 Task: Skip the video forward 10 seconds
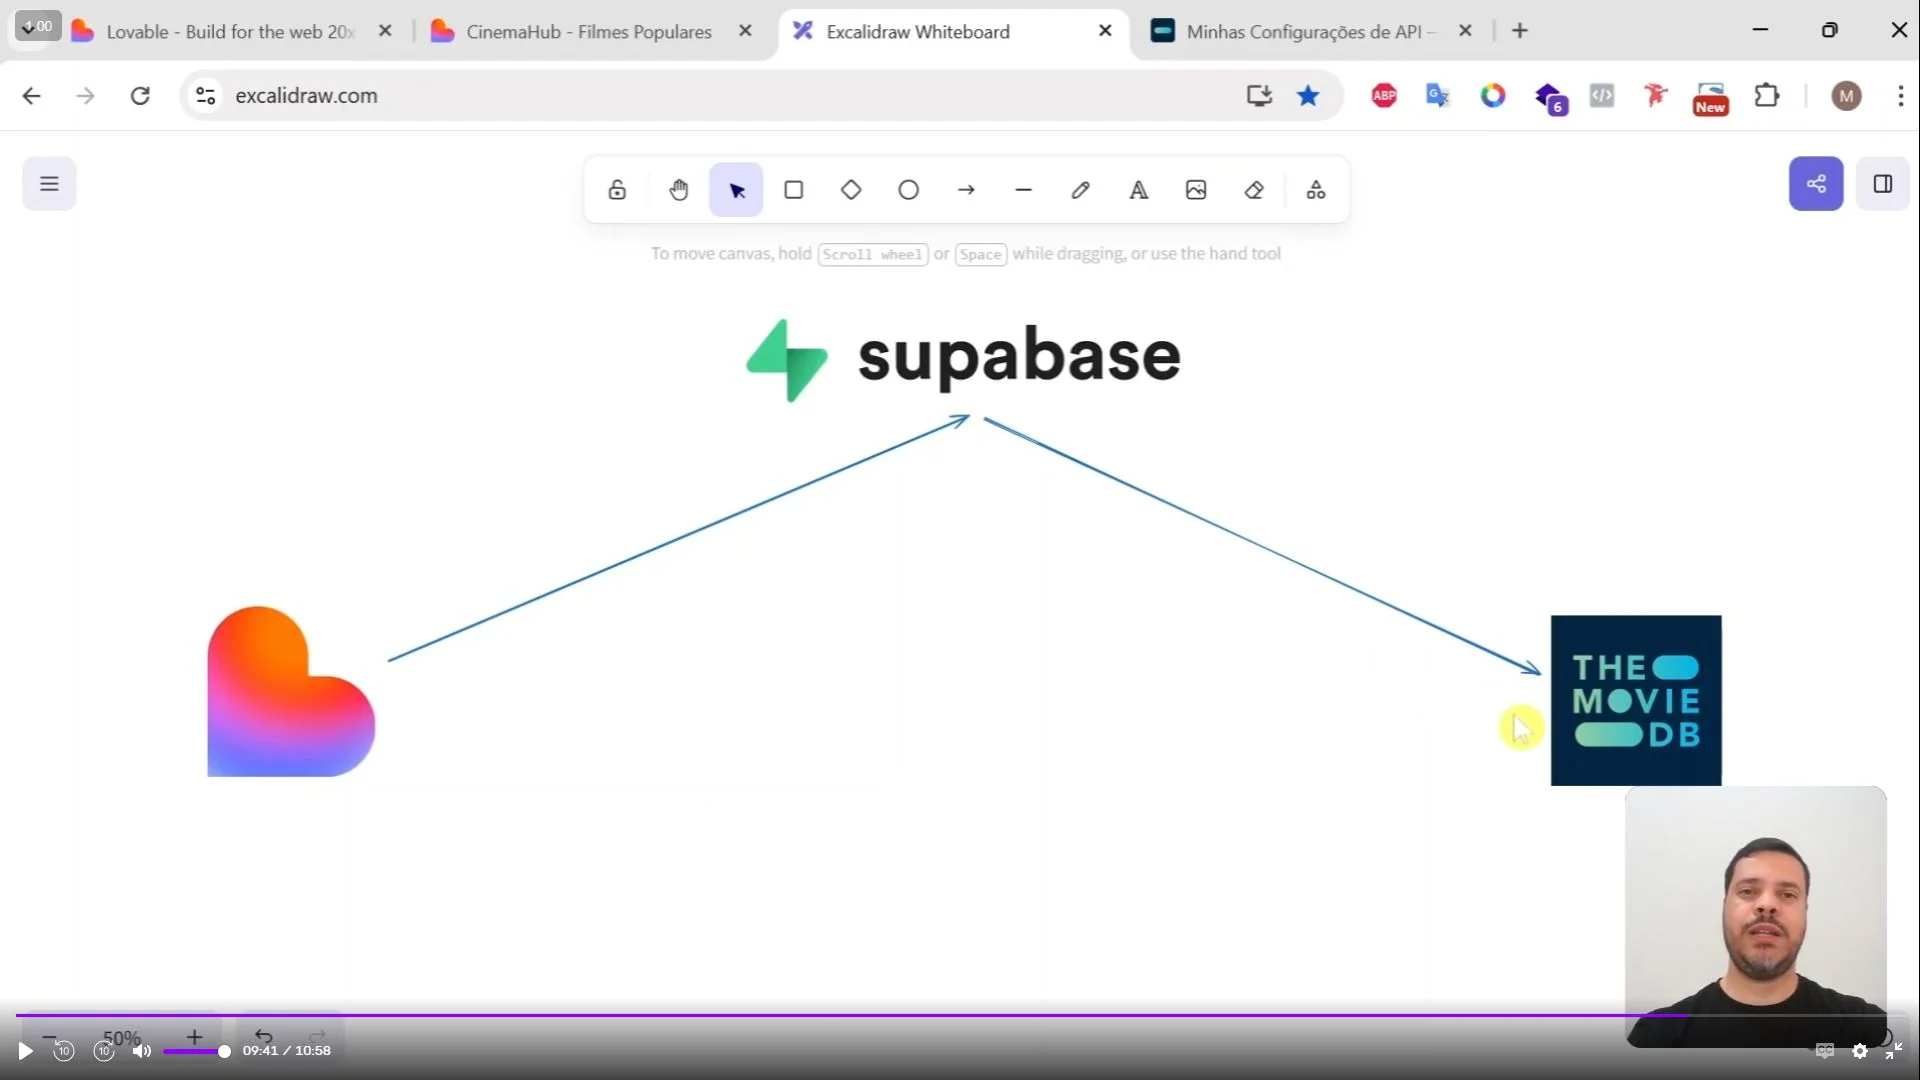[x=104, y=1051]
